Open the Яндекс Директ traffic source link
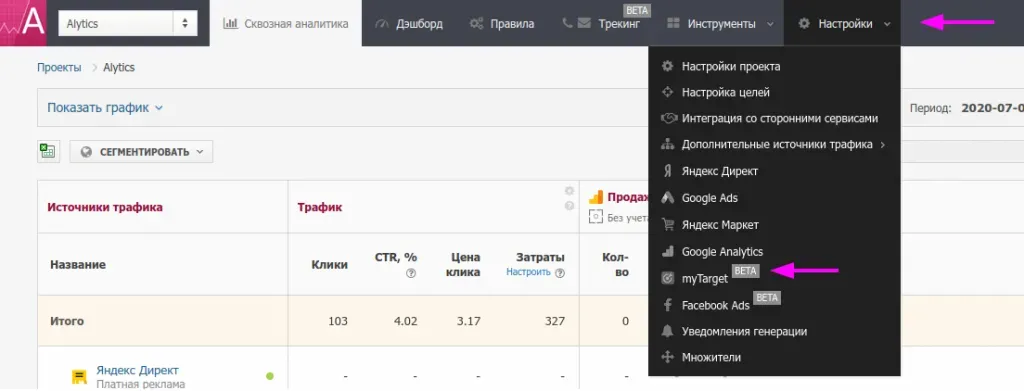1024x391 pixels. (x=137, y=370)
